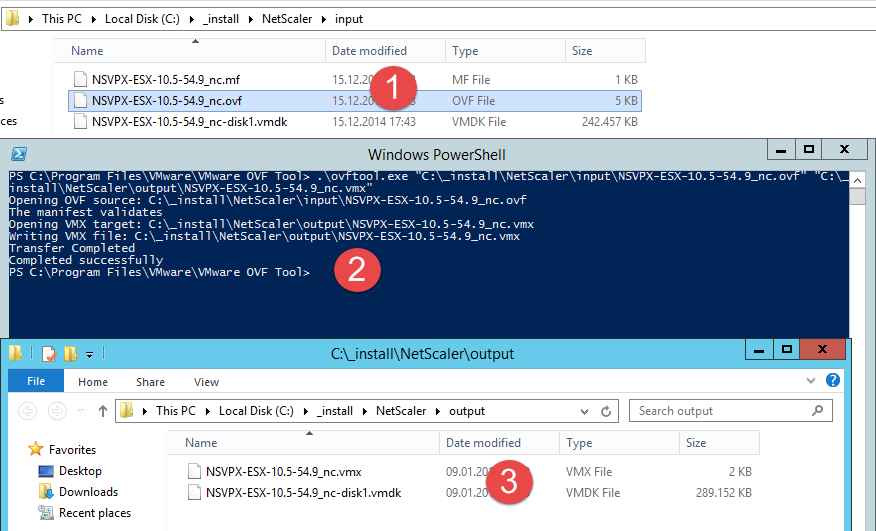The height and width of the screenshot is (531, 876).
Task: Click the folder icon in the input address bar
Action: pos(12,18)
